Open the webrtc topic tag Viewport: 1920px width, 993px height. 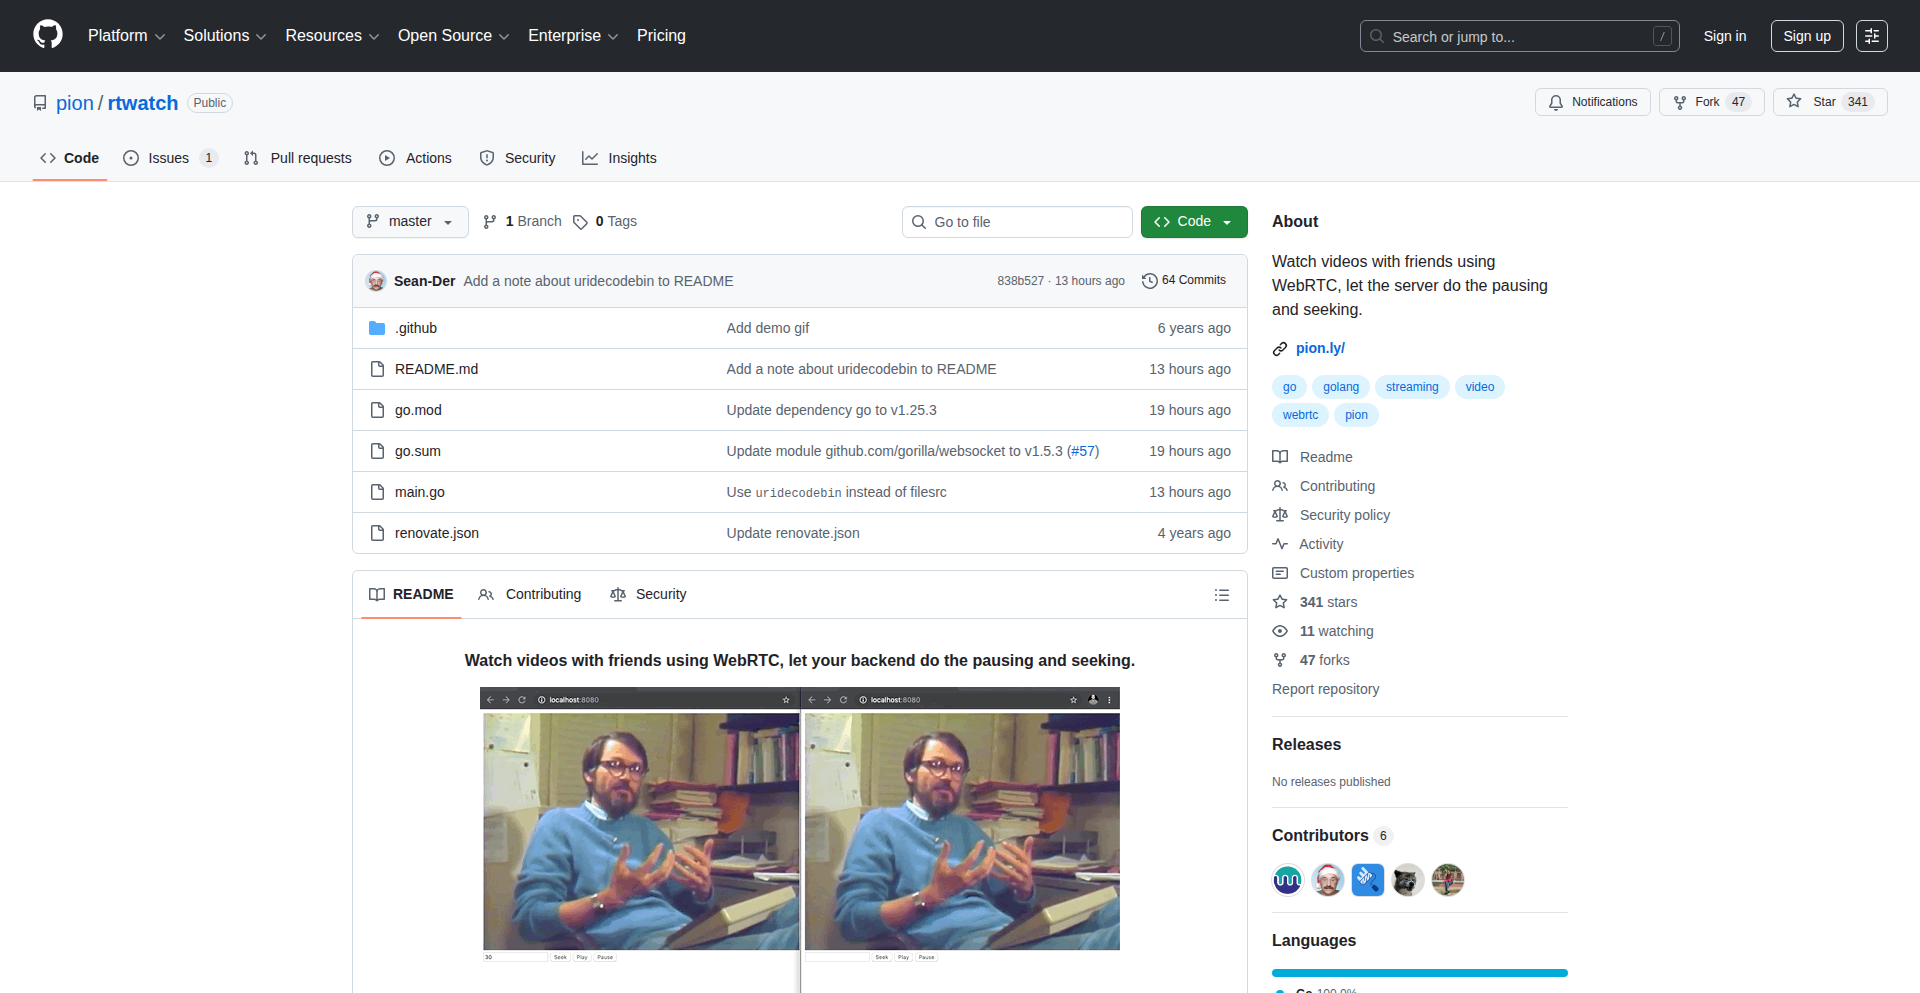(1299, 414)
